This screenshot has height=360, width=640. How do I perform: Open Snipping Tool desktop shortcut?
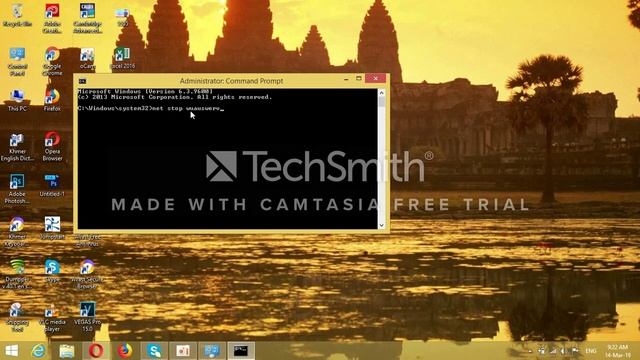click(x=17, y=318)
